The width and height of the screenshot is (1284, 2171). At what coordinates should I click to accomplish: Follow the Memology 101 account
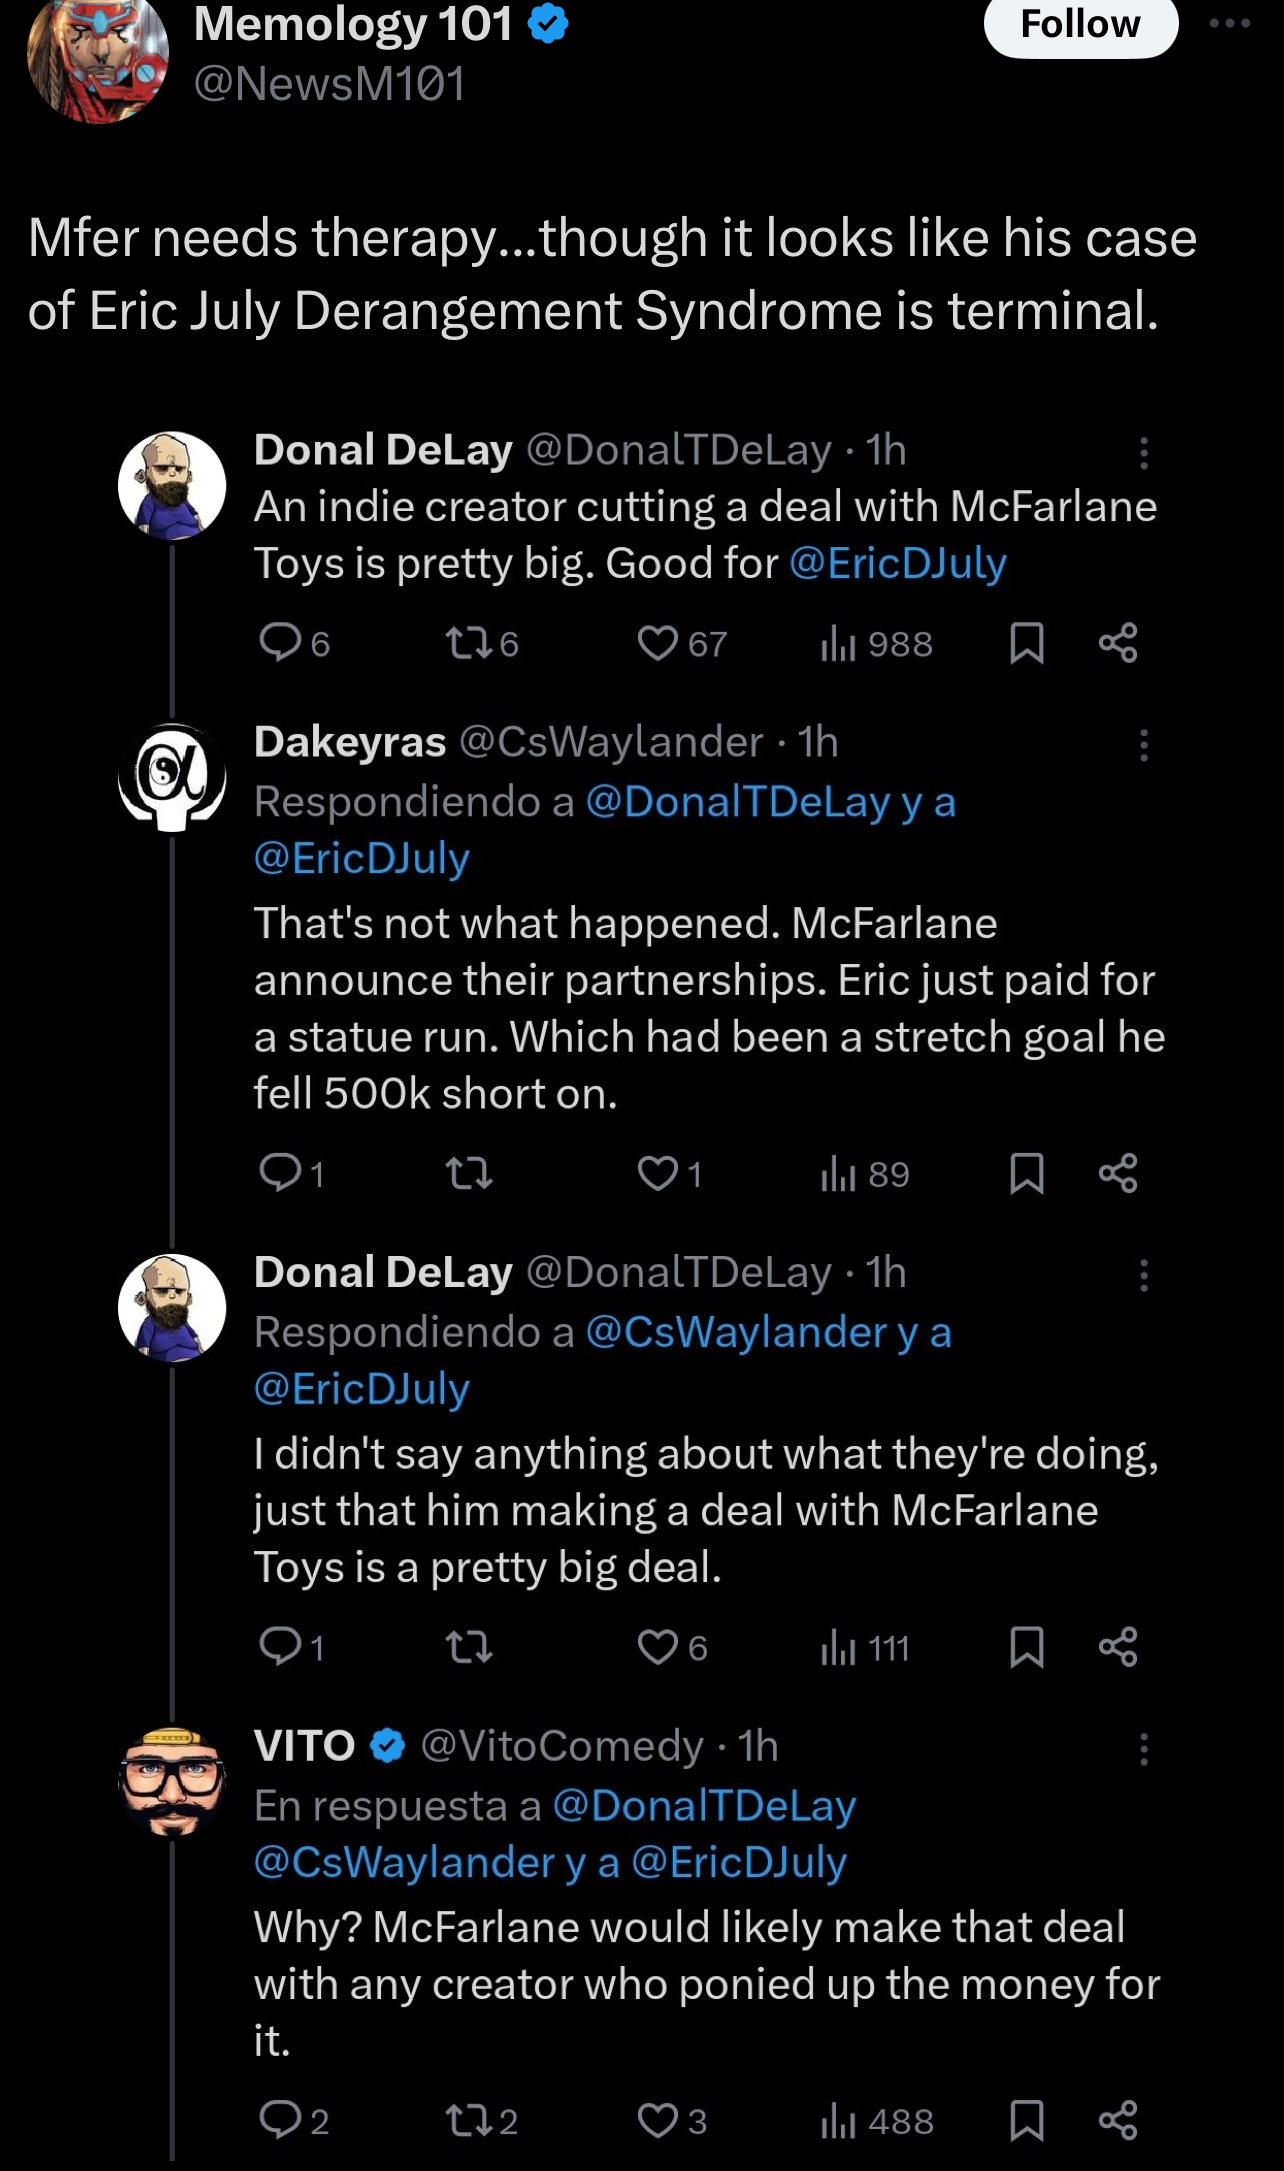(x=1080, y=24)
